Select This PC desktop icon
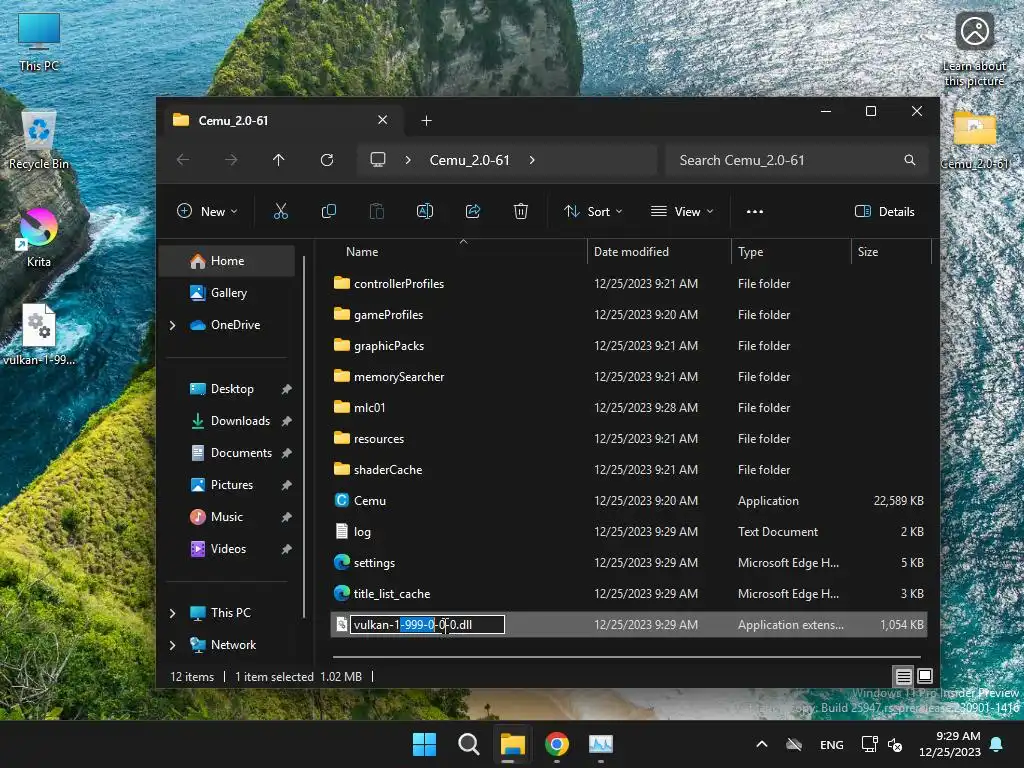 [39, 42]
